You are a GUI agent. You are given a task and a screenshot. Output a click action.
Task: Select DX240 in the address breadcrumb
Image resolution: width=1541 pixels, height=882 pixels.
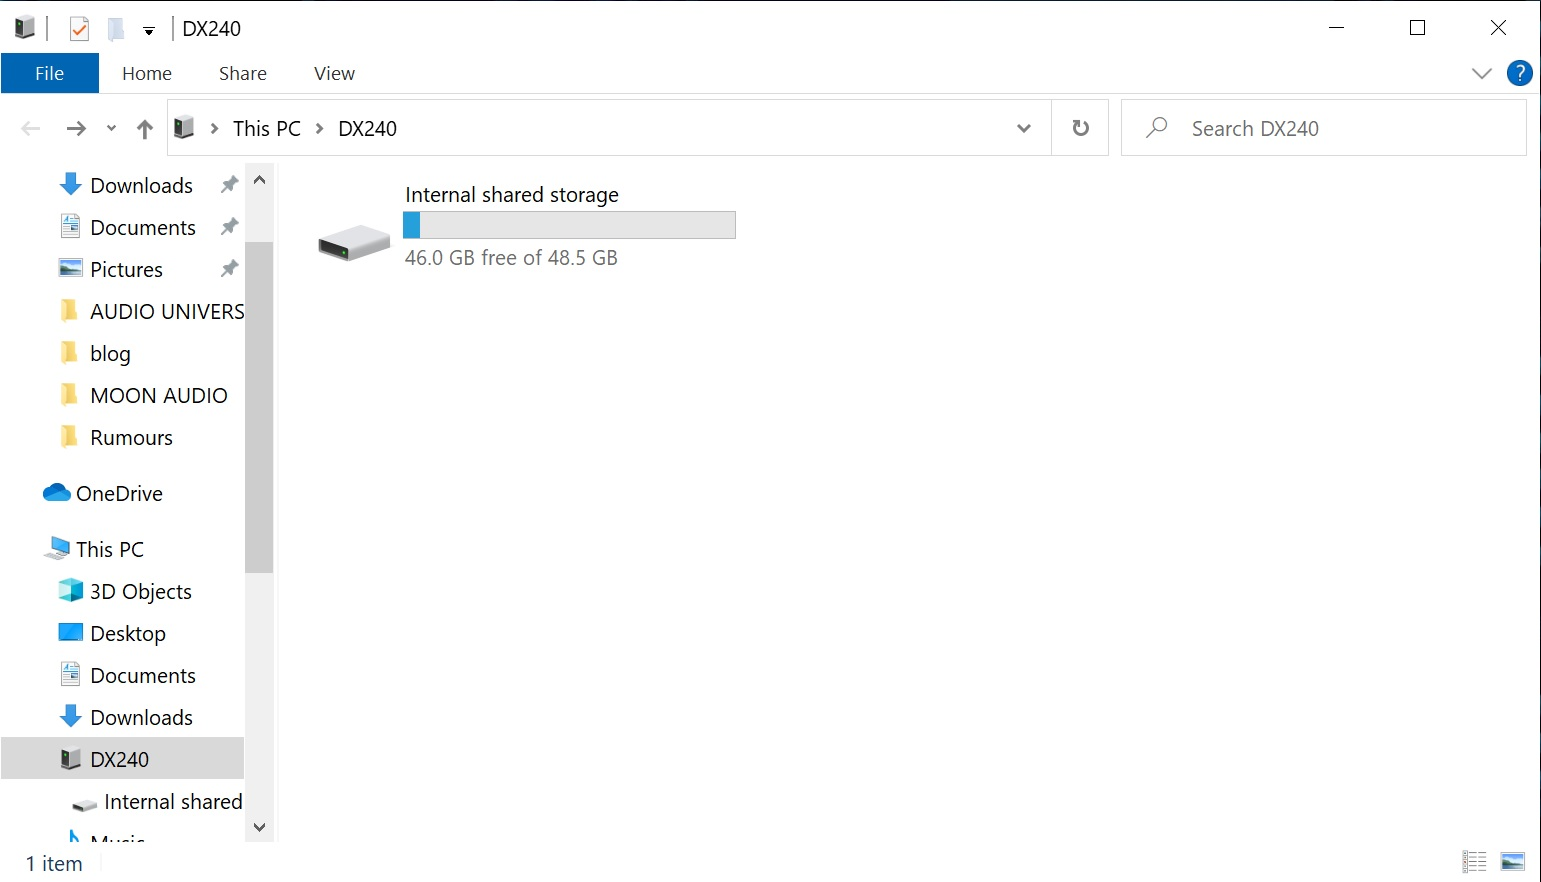click(368, 128)
